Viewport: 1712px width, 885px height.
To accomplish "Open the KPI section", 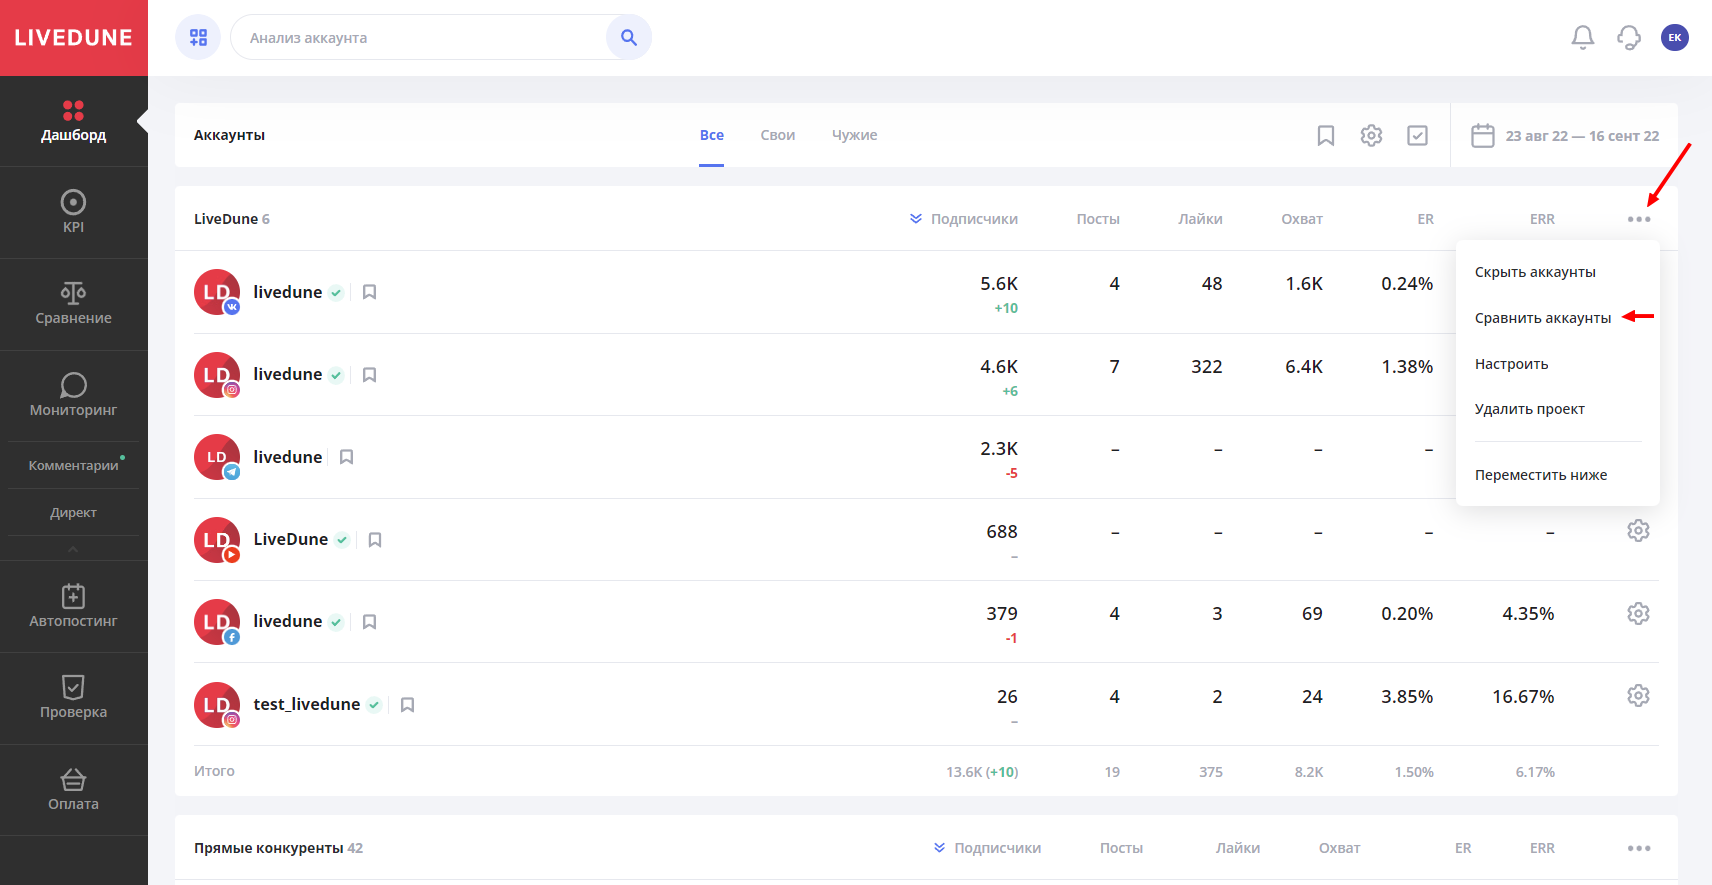I will tap(74, 212).
